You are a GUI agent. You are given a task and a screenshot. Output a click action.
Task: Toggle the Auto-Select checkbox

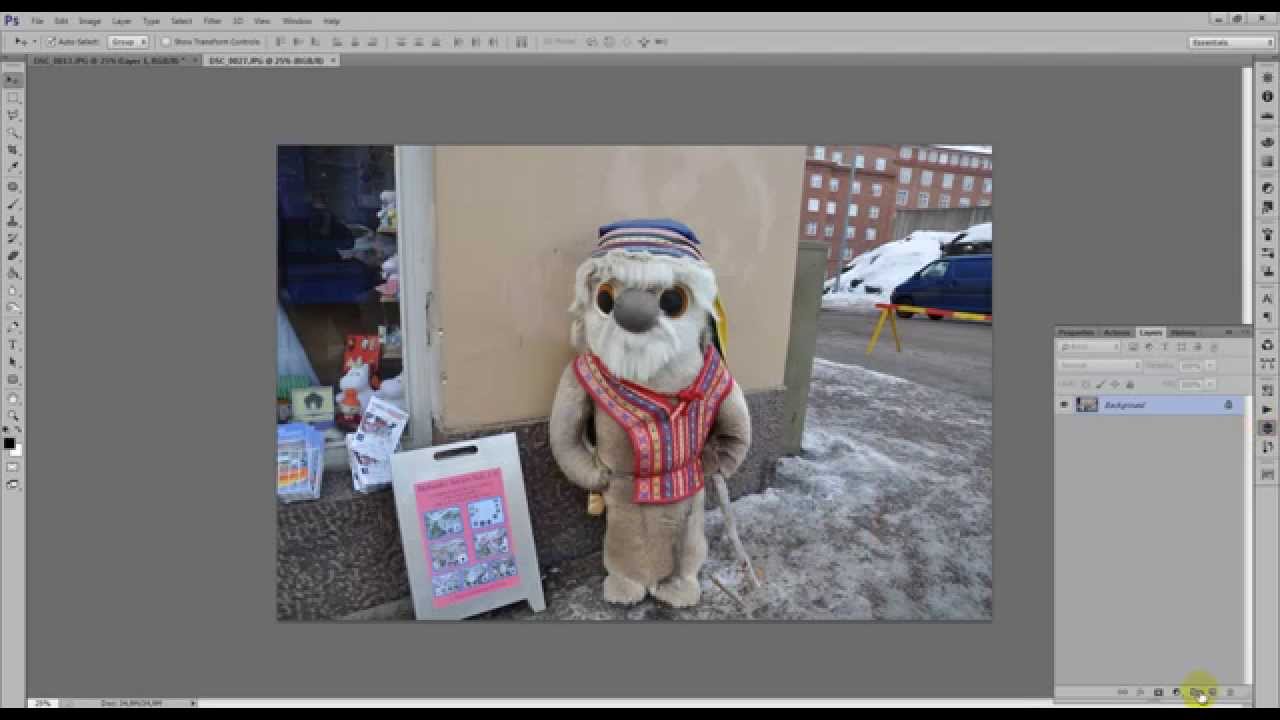tap(53, 42)
